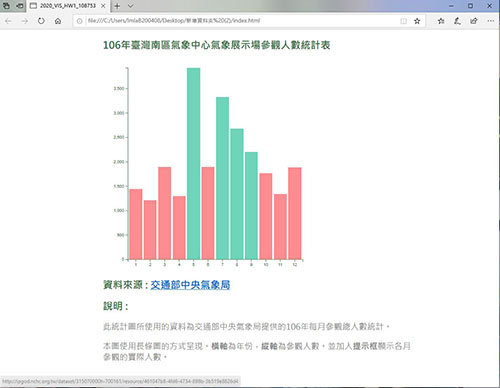Reload the page with refresh icon

(41, 21)
